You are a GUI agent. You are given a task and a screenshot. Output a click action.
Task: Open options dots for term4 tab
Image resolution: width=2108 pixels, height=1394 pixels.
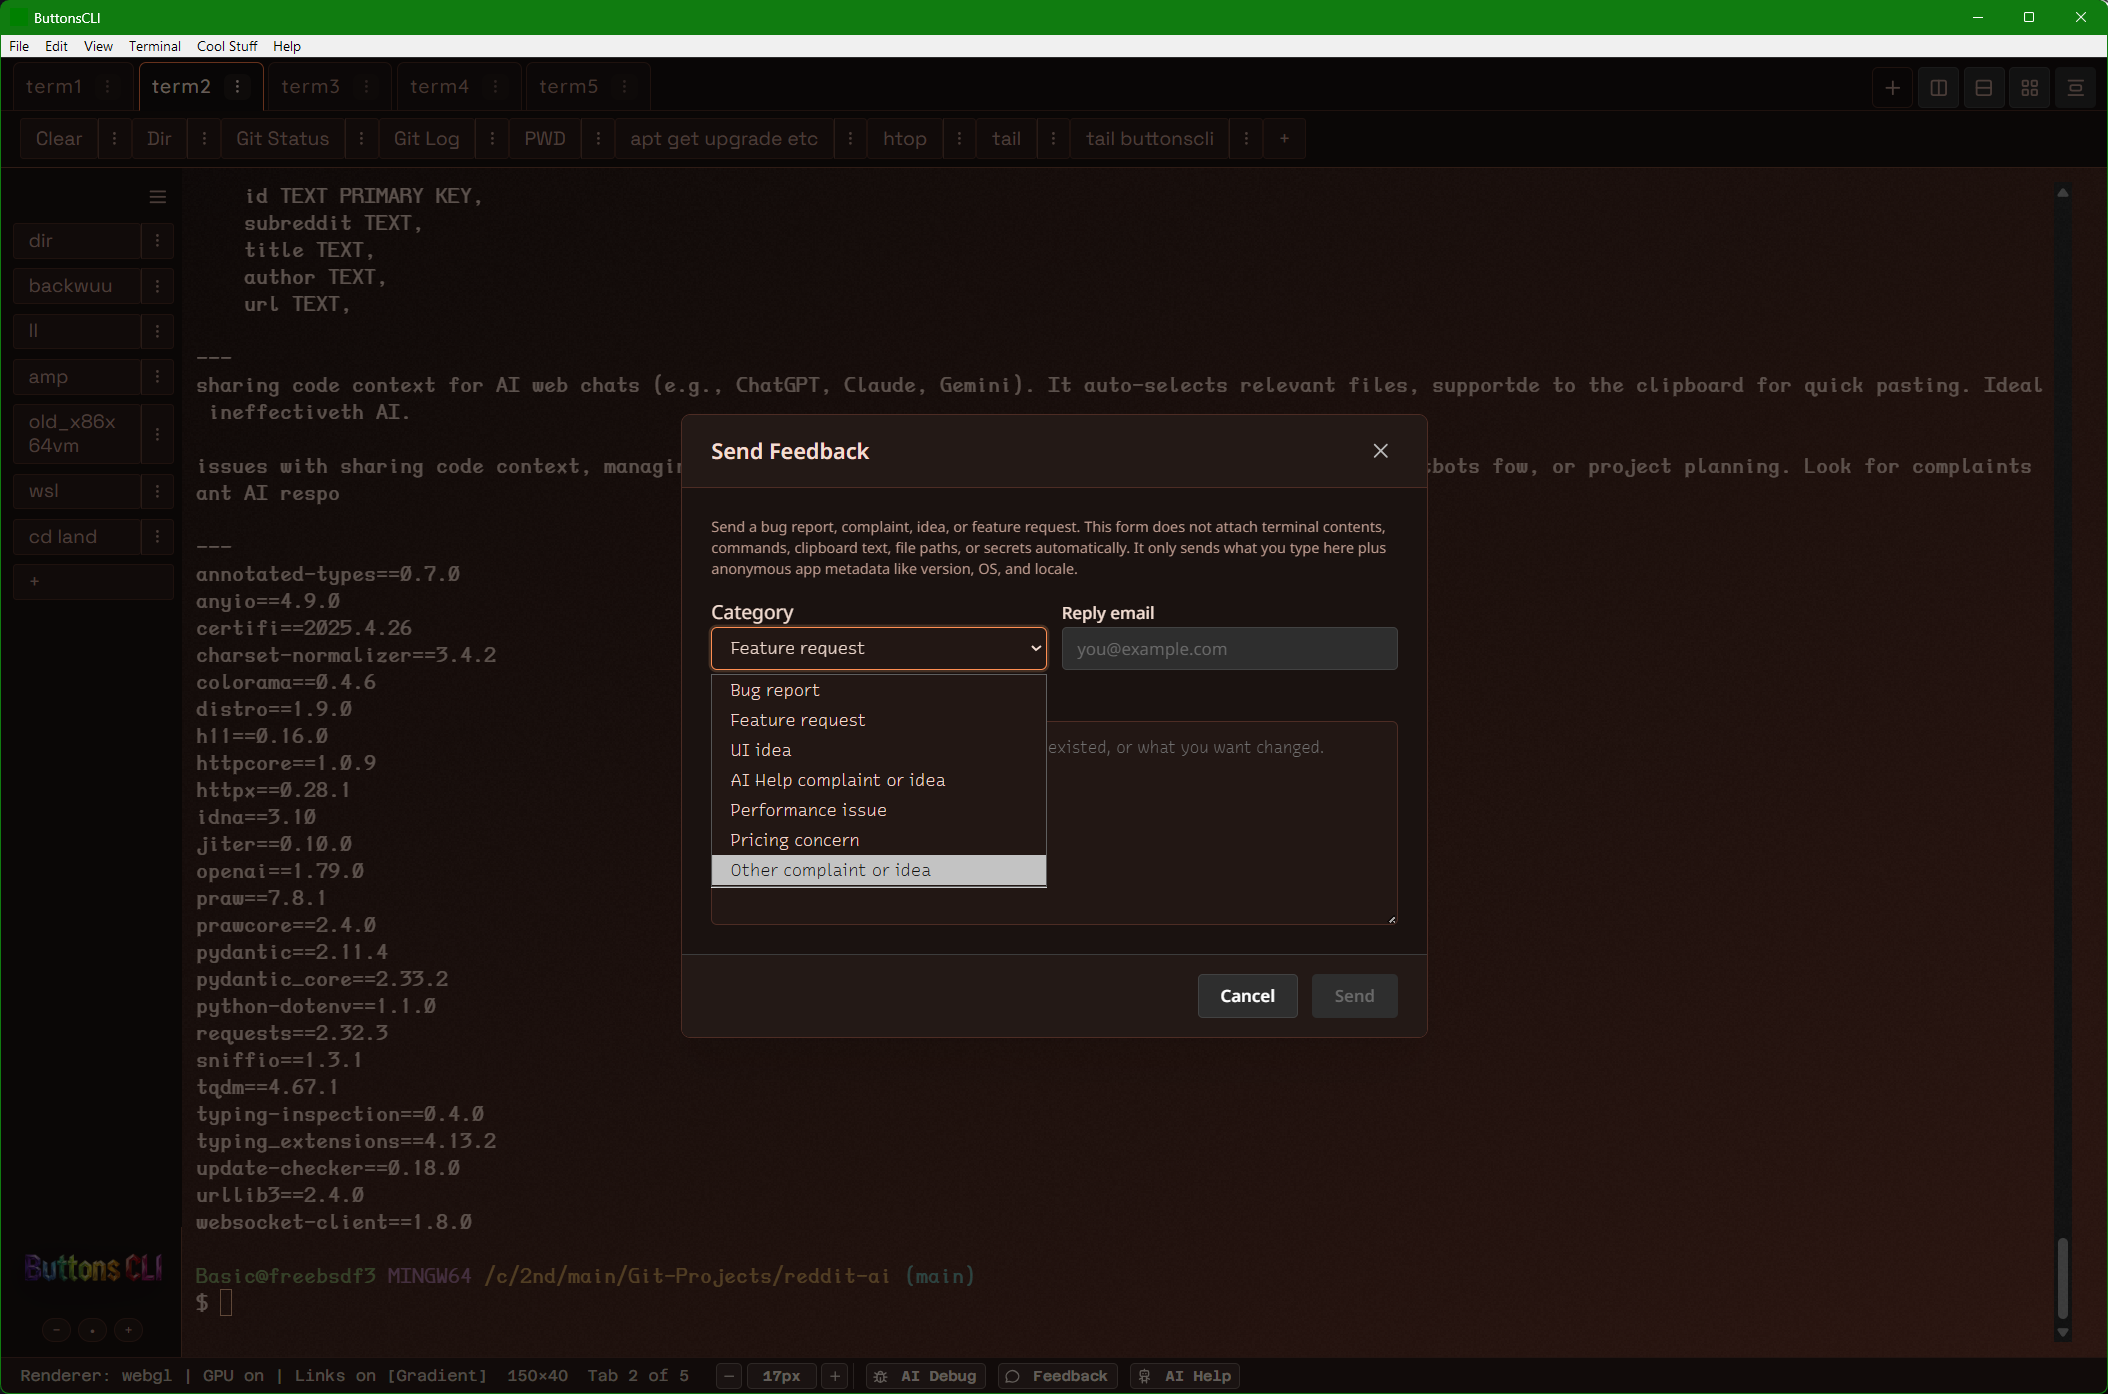point(496,87)
